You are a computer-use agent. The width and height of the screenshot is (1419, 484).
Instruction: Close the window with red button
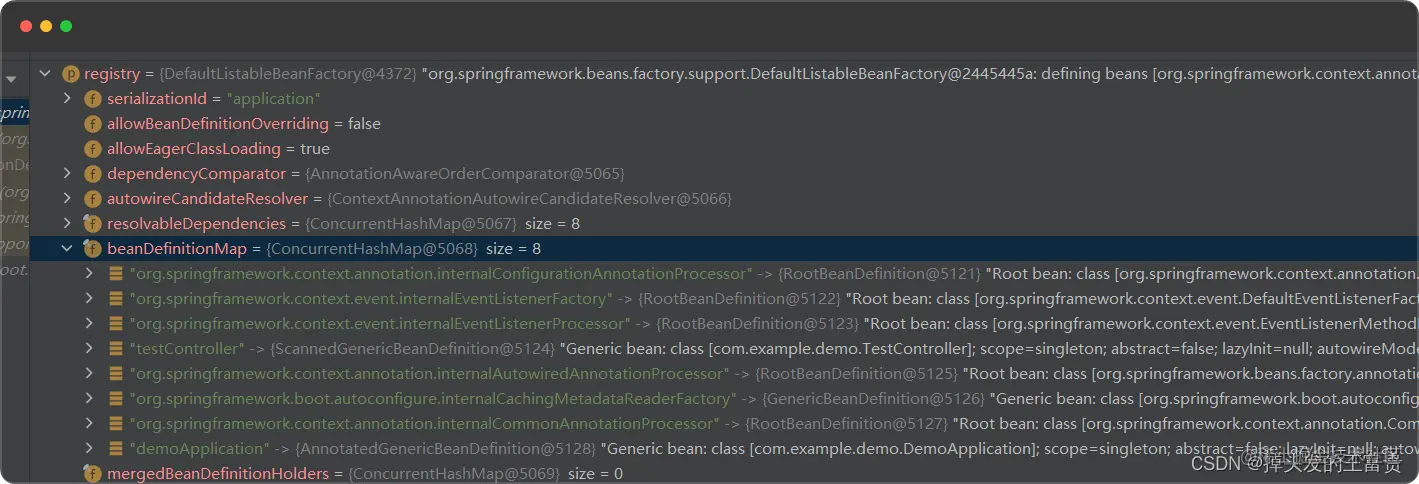pos(26,26)
